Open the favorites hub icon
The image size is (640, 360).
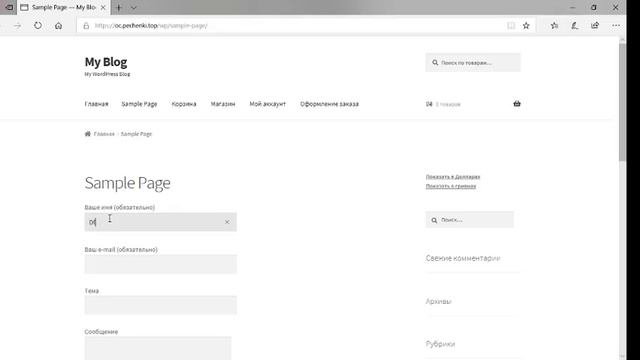[x=554, y=26]
